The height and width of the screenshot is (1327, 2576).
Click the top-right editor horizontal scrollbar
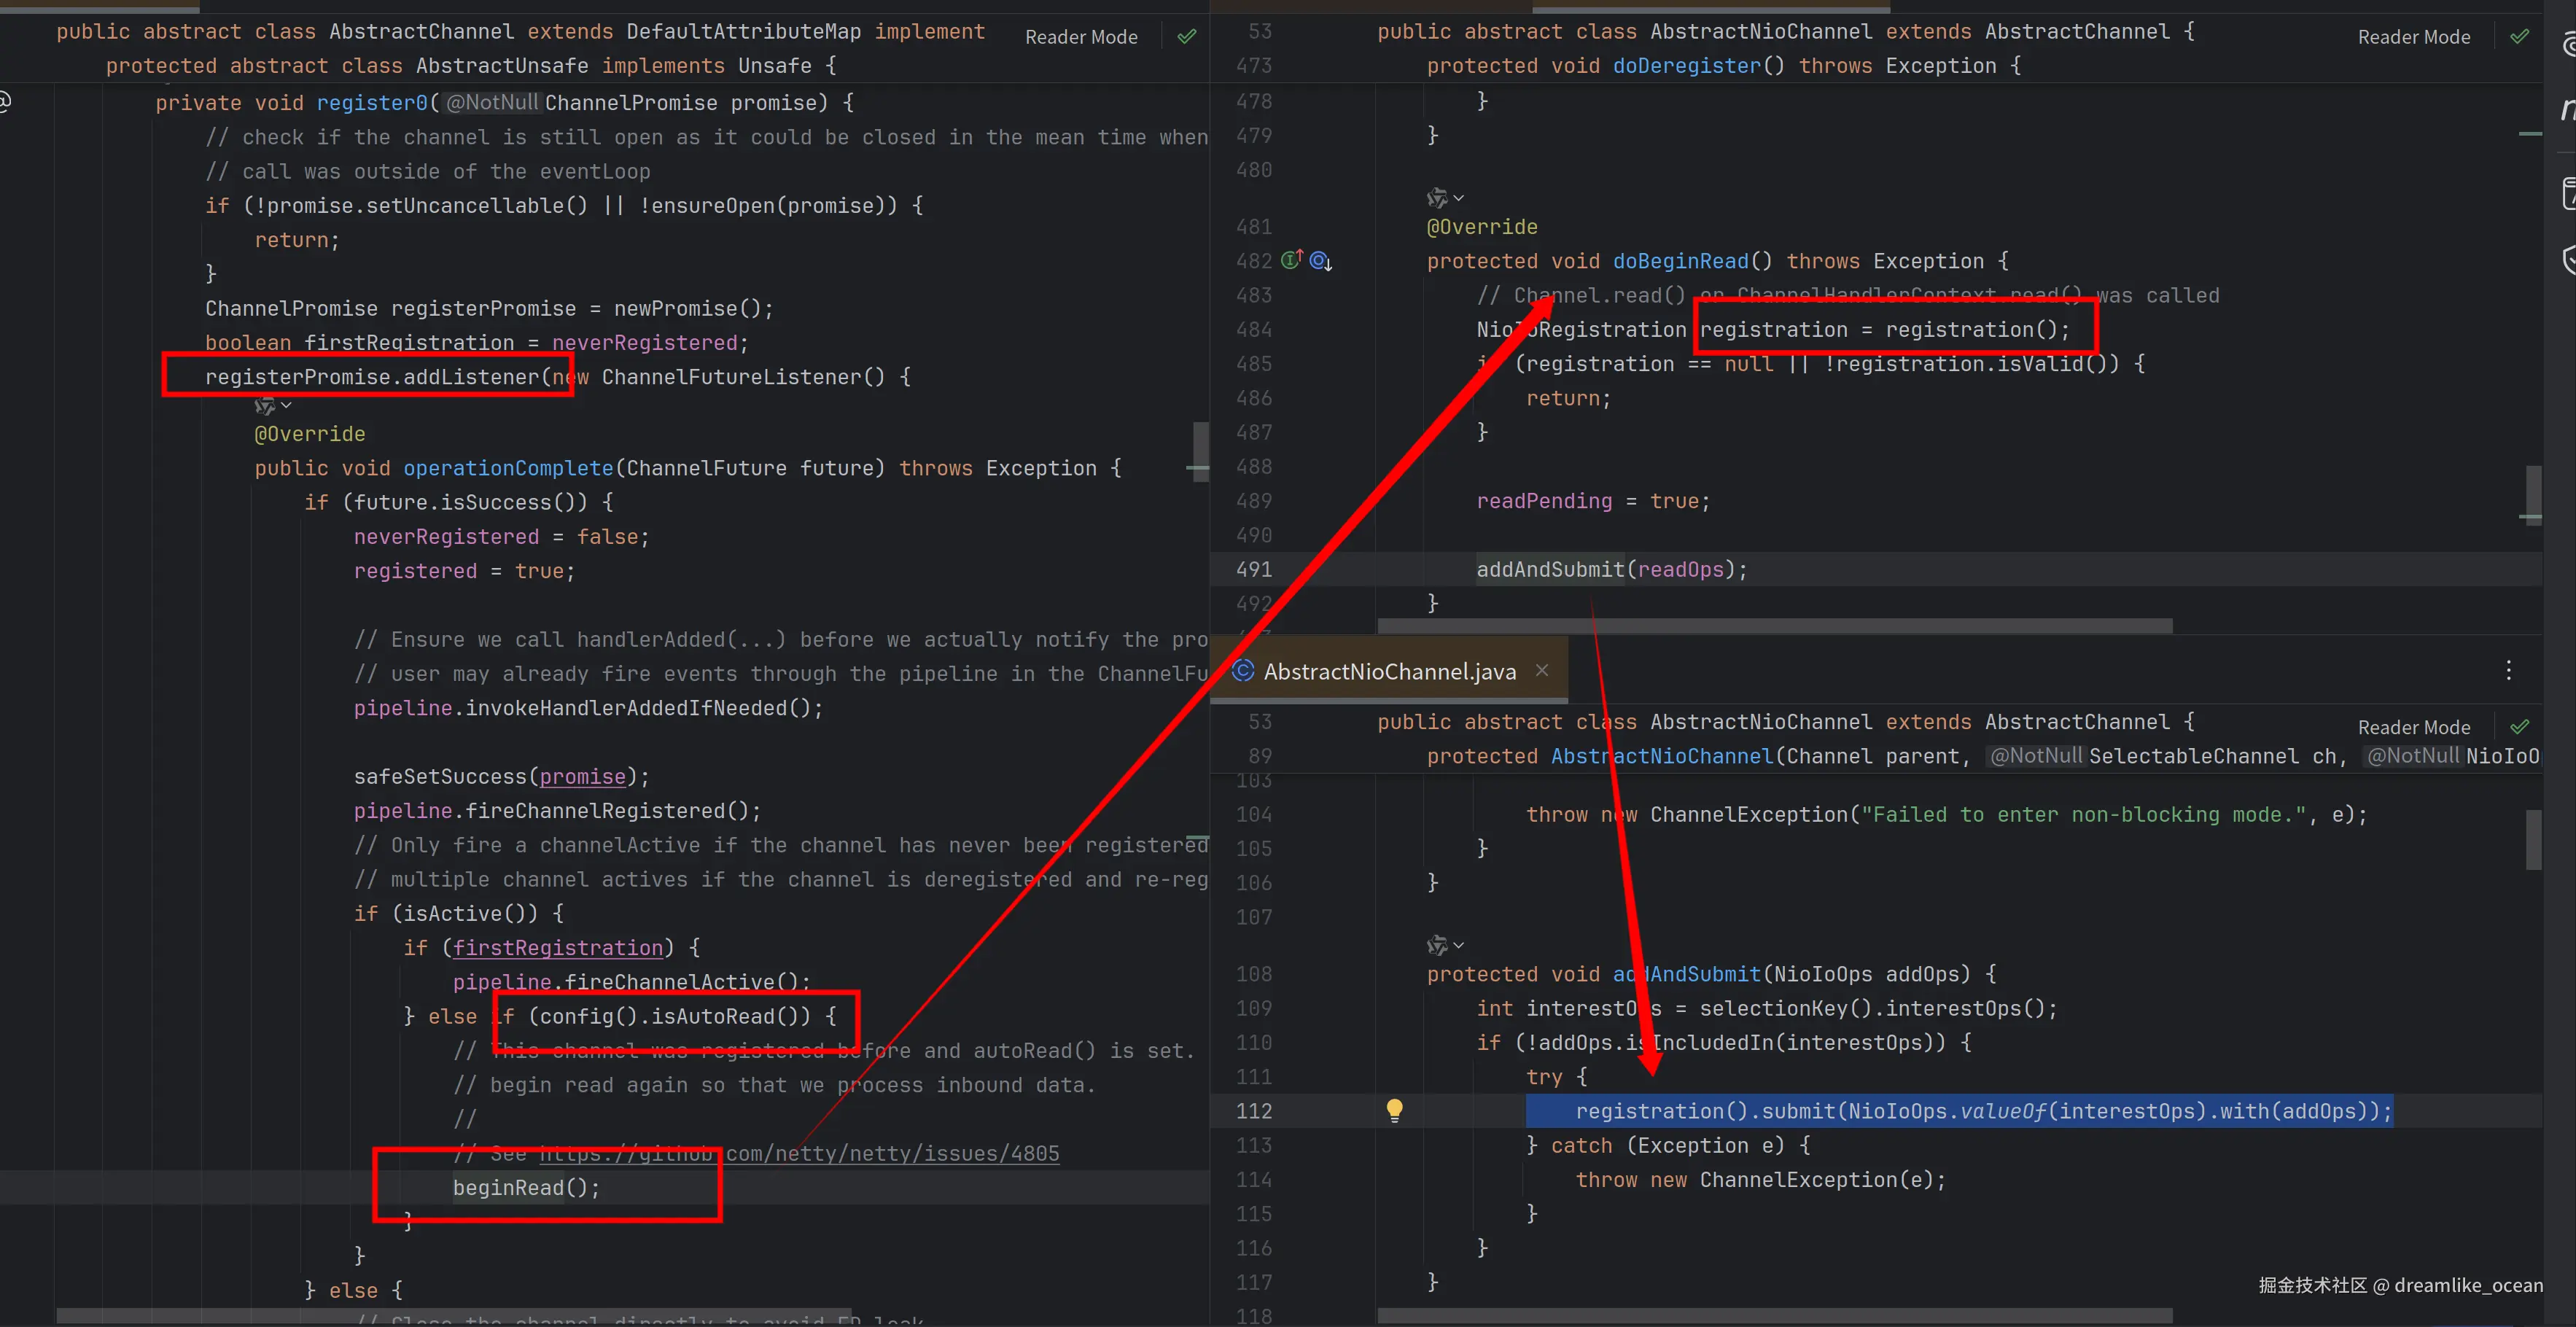pyautogui.click(x=1774, y=626)
